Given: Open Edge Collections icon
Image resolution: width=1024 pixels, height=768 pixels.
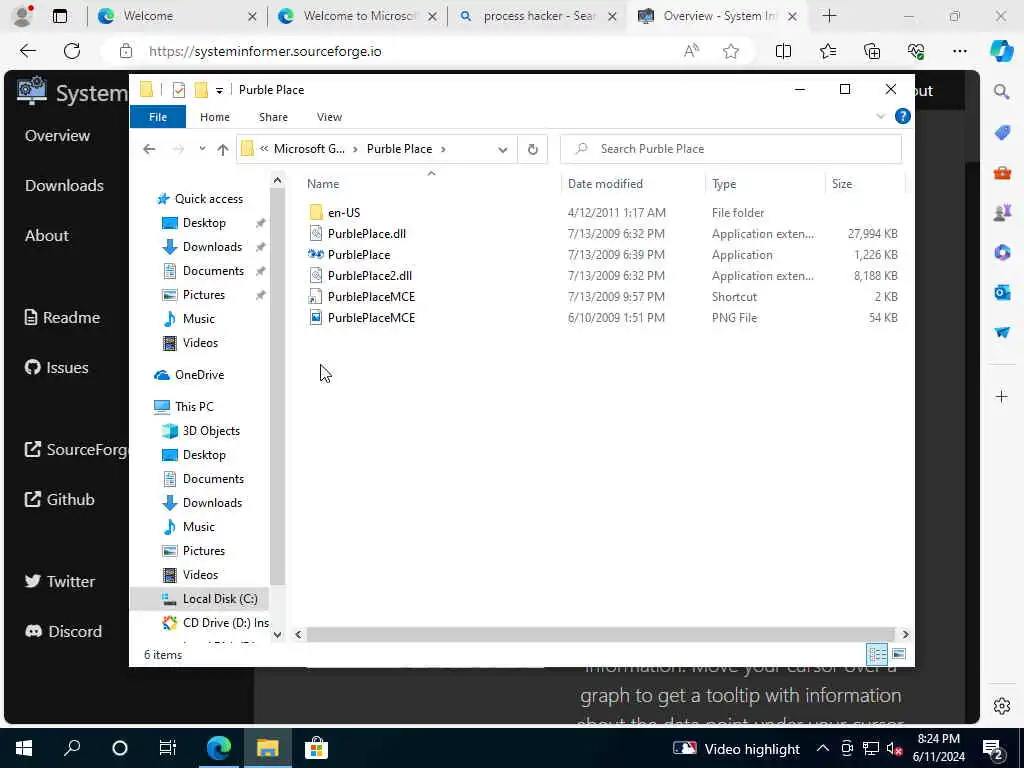Looking at the screenshot, I should (x=872, y=51).
